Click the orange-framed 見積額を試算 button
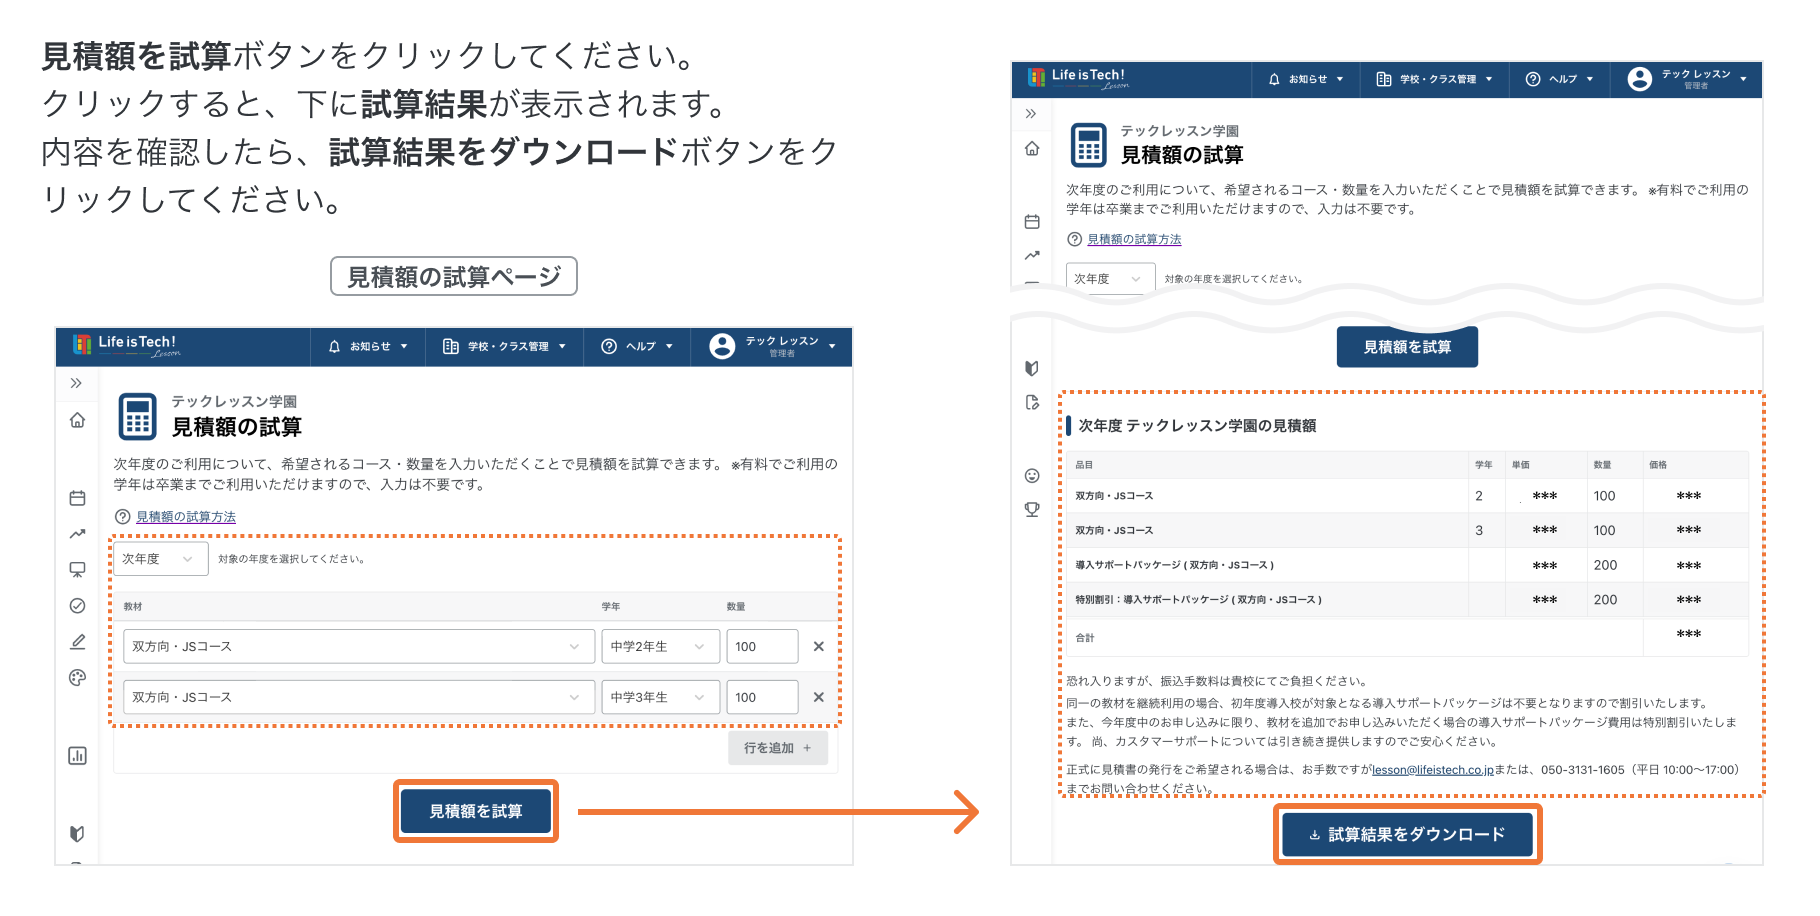Image resolution: width=1820 pixels, height=916 pixels. tap(476, 811)
